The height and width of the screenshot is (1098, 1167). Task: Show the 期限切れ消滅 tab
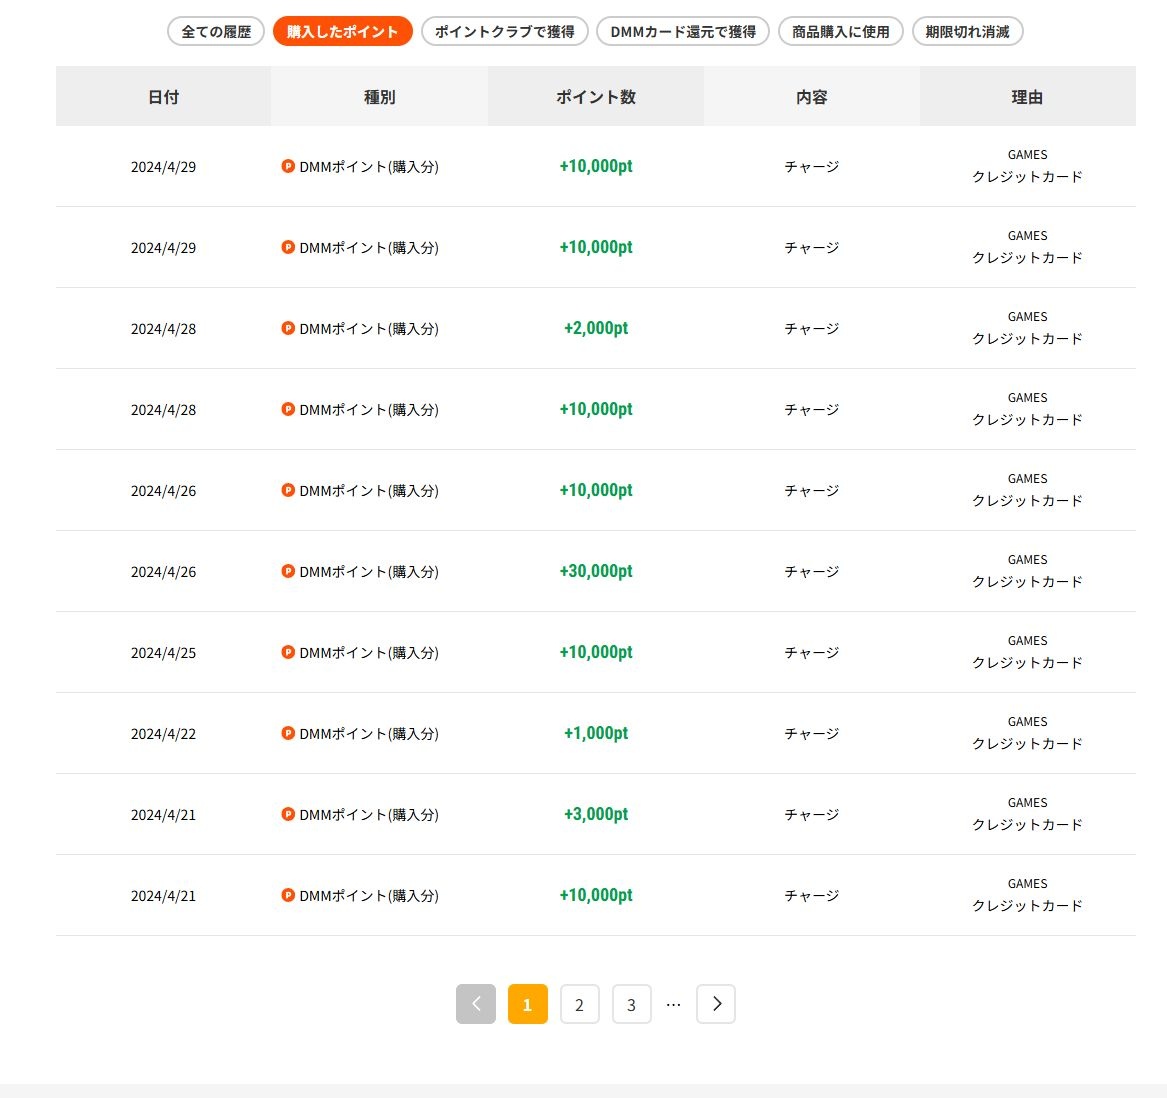click(x=967, y=32)
